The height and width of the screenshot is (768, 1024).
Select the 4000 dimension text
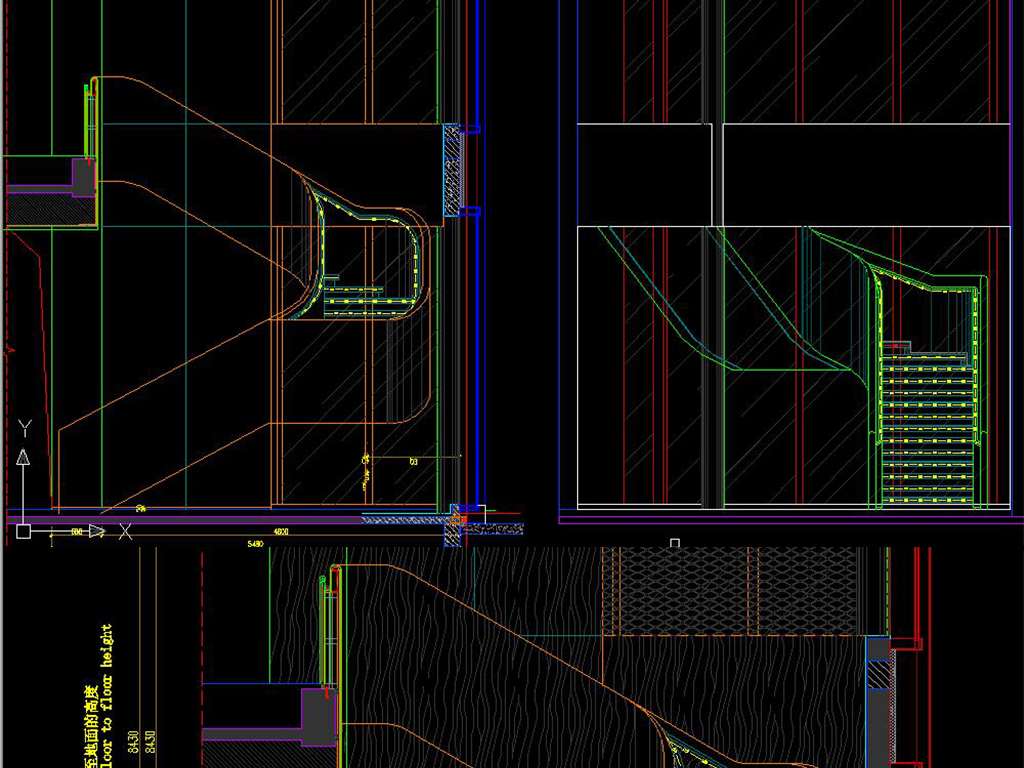tap(281, 533)
